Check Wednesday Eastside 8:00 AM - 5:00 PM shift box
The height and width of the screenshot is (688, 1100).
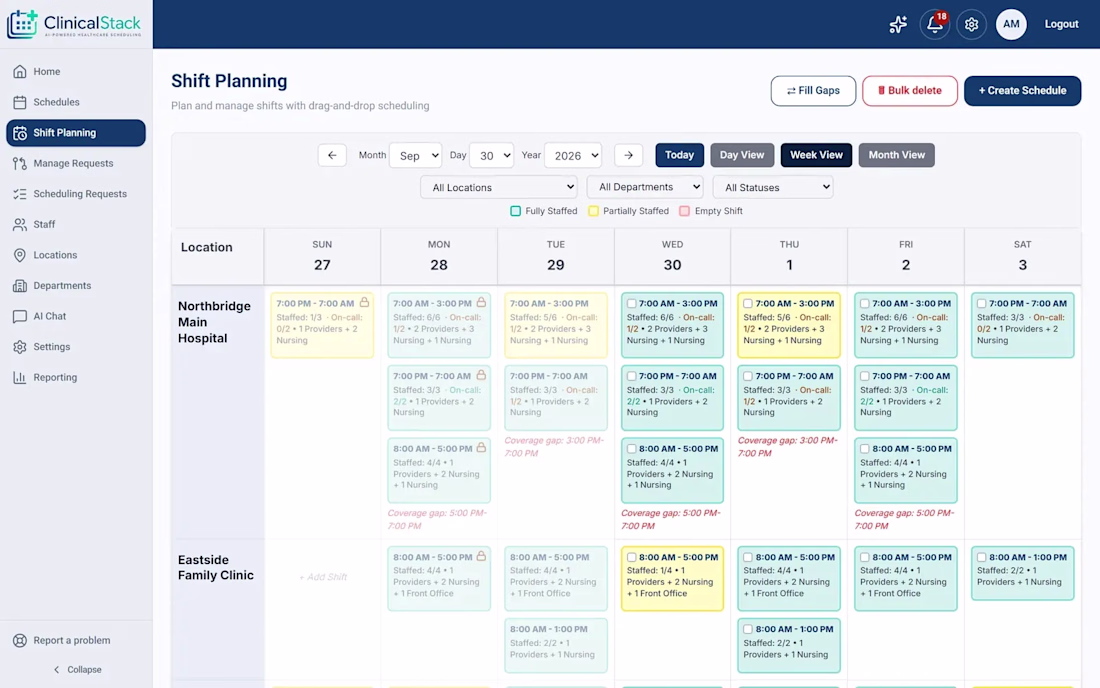631,558
